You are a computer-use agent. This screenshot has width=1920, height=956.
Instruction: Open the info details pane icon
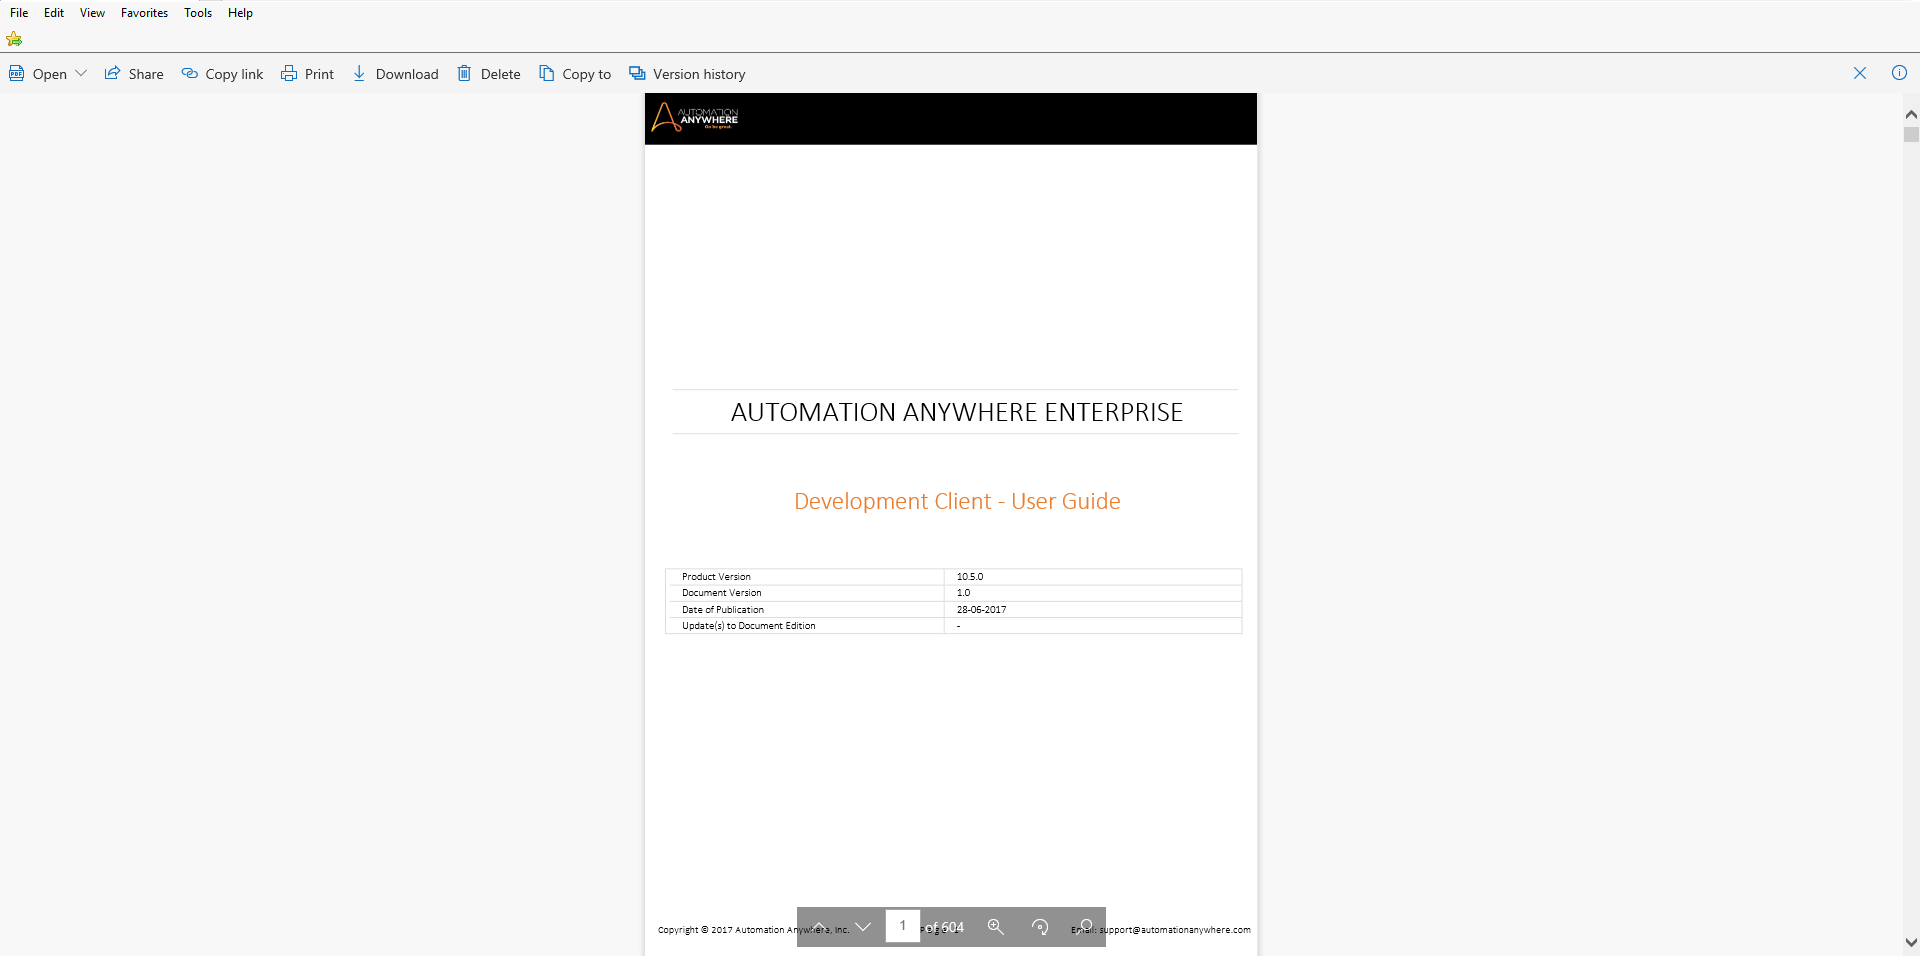click(1899, 73)
